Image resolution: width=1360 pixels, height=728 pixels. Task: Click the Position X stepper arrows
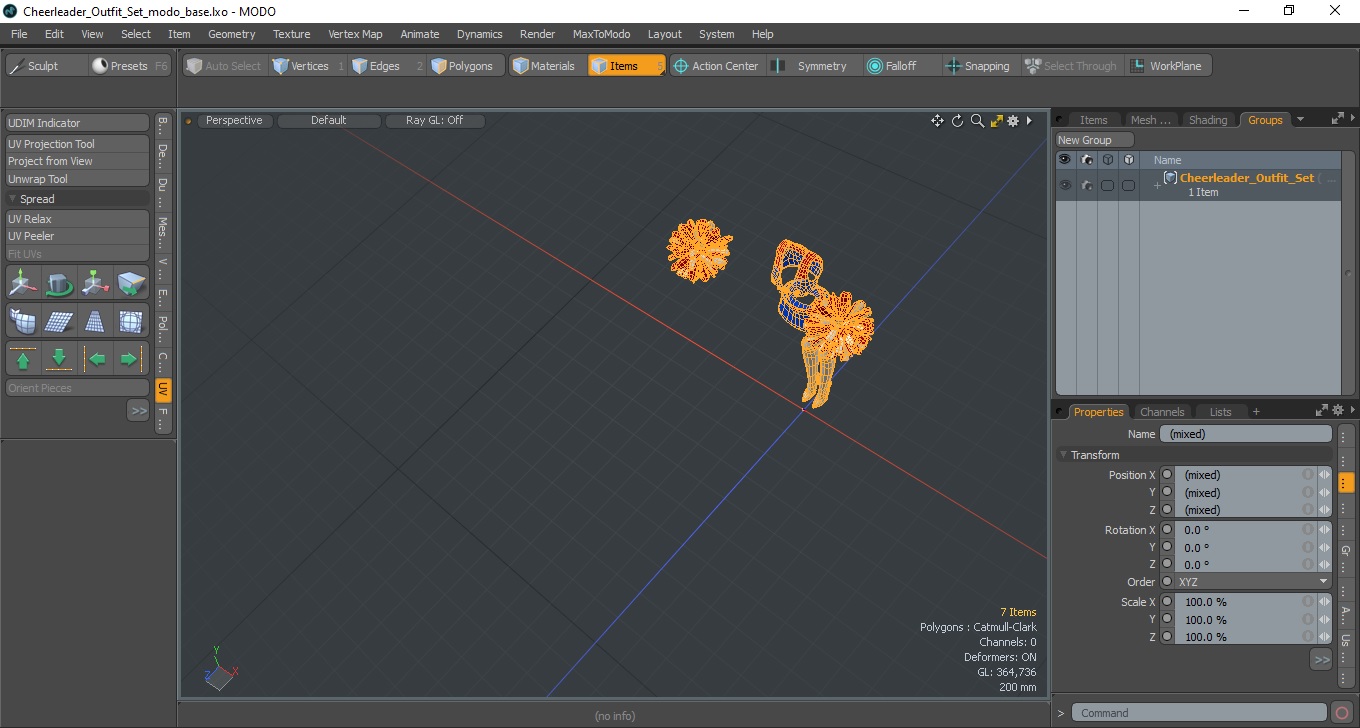[1324, 475]
